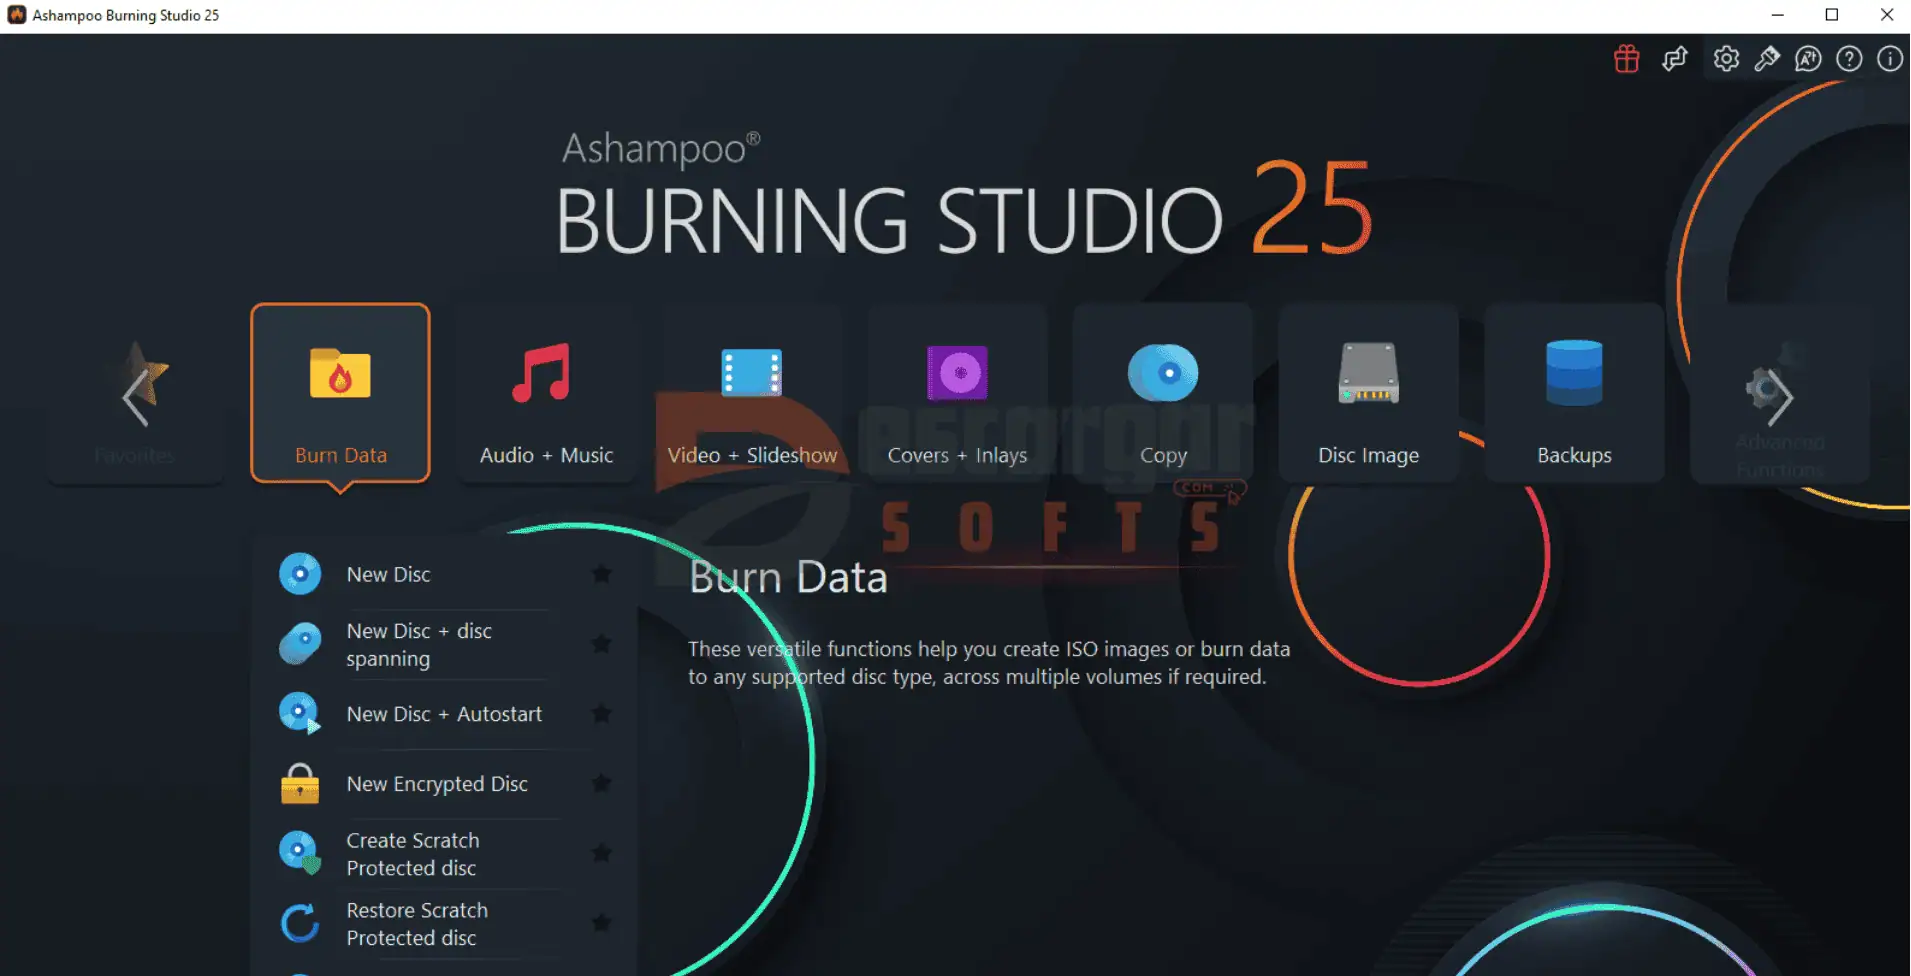Click Create Scratch Protected disc
This screenshot has width=1911, height=976.
[x=412, y=854]
